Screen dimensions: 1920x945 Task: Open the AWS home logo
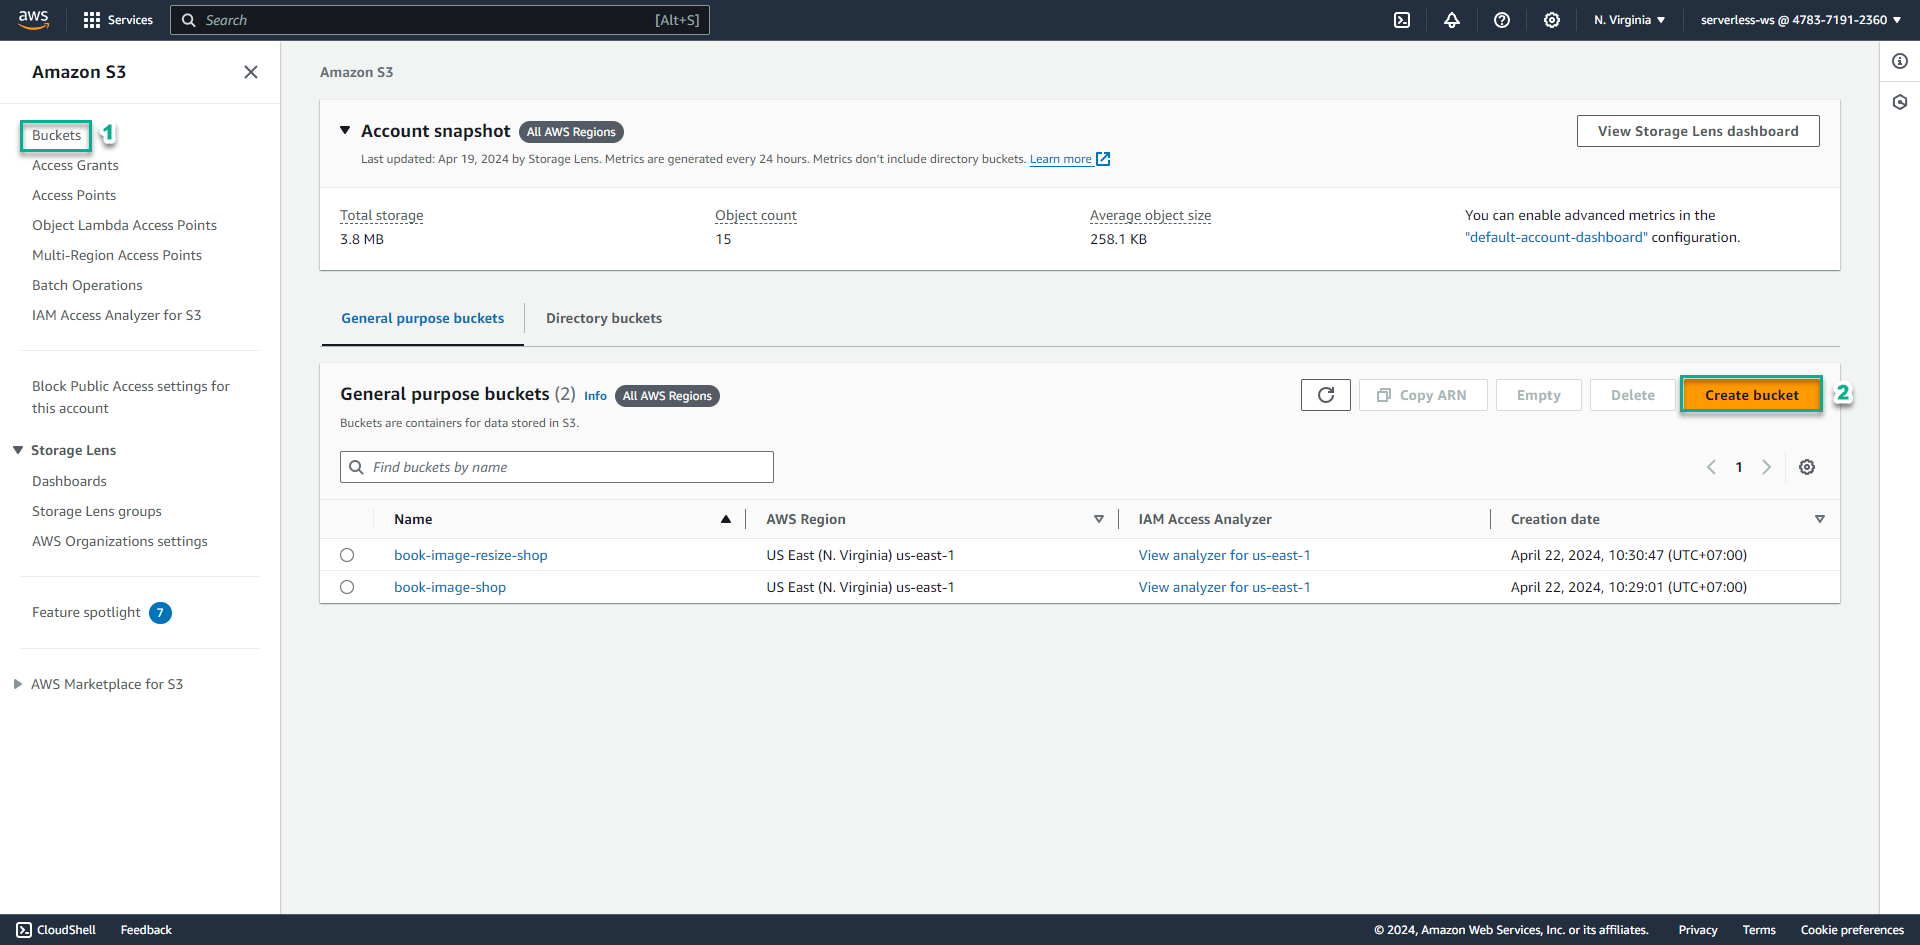click(x=33, y=20)
